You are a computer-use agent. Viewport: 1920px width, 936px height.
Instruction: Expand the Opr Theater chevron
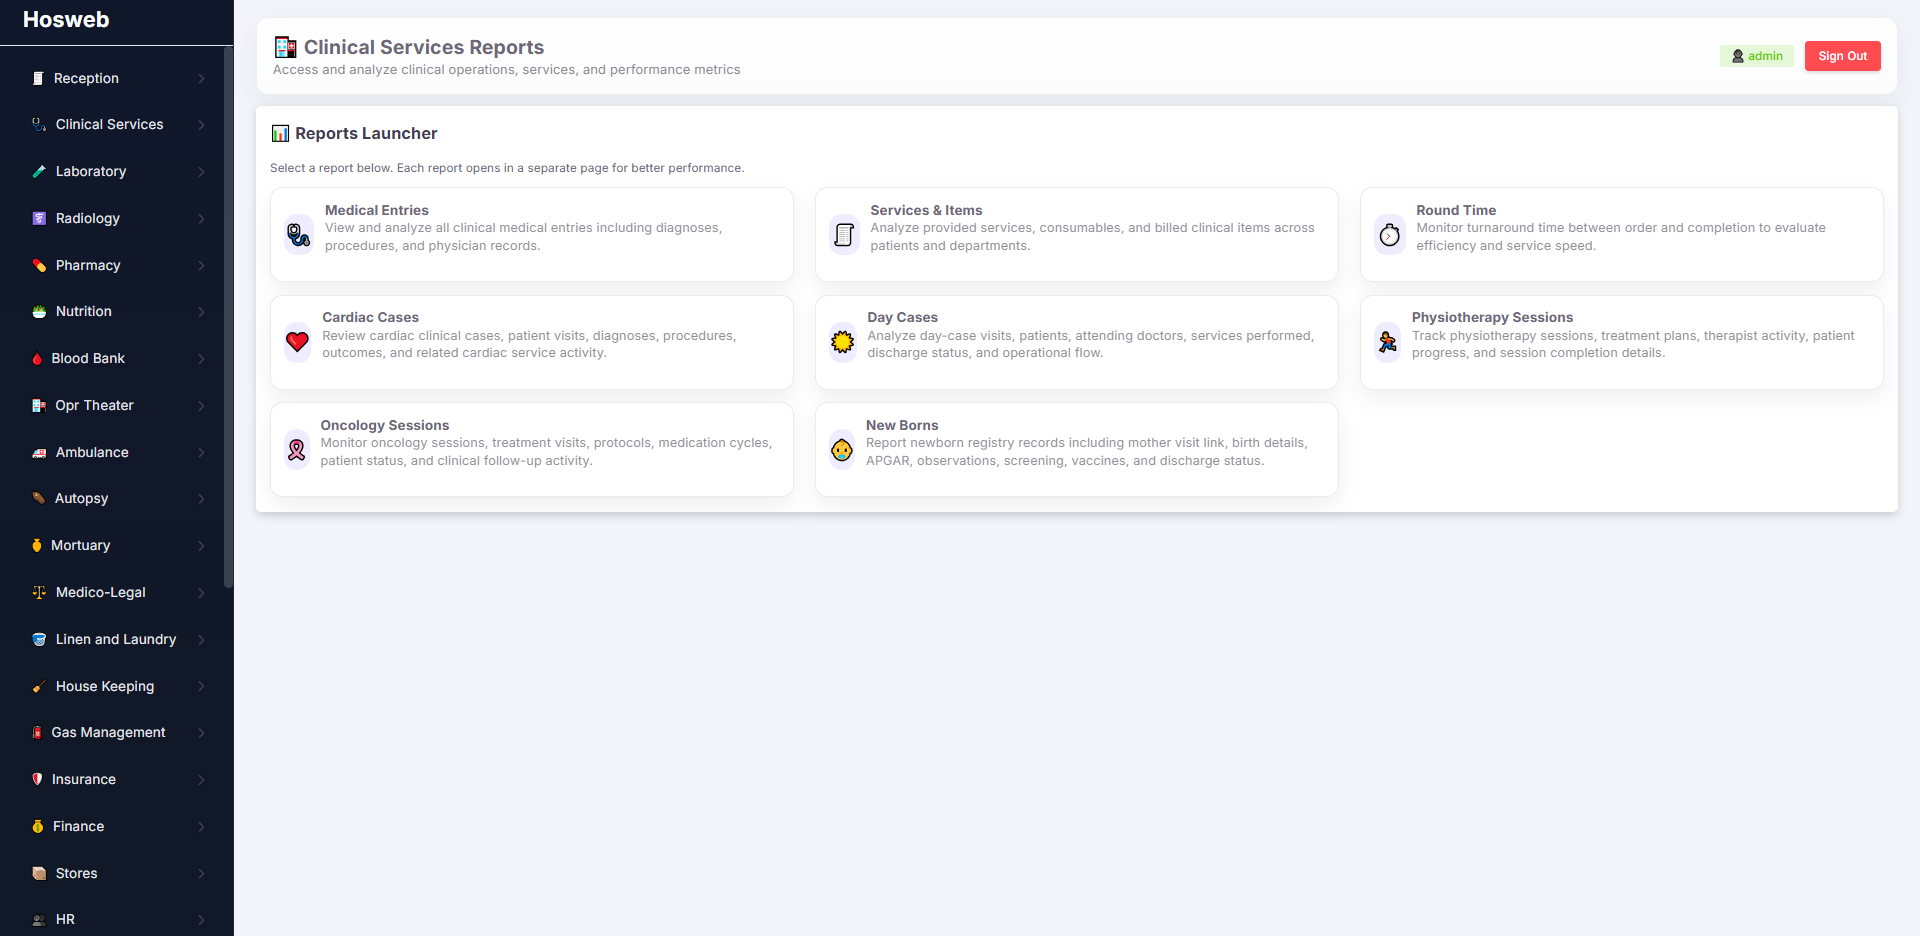[x=201, y=406]
